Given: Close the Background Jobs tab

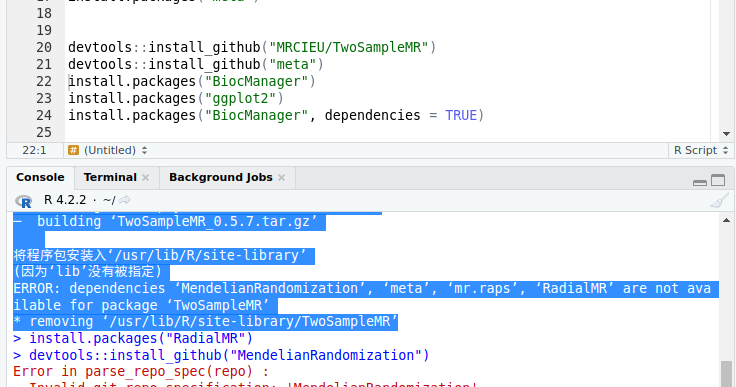Looking at the screenshot, I should click(282, 178).
